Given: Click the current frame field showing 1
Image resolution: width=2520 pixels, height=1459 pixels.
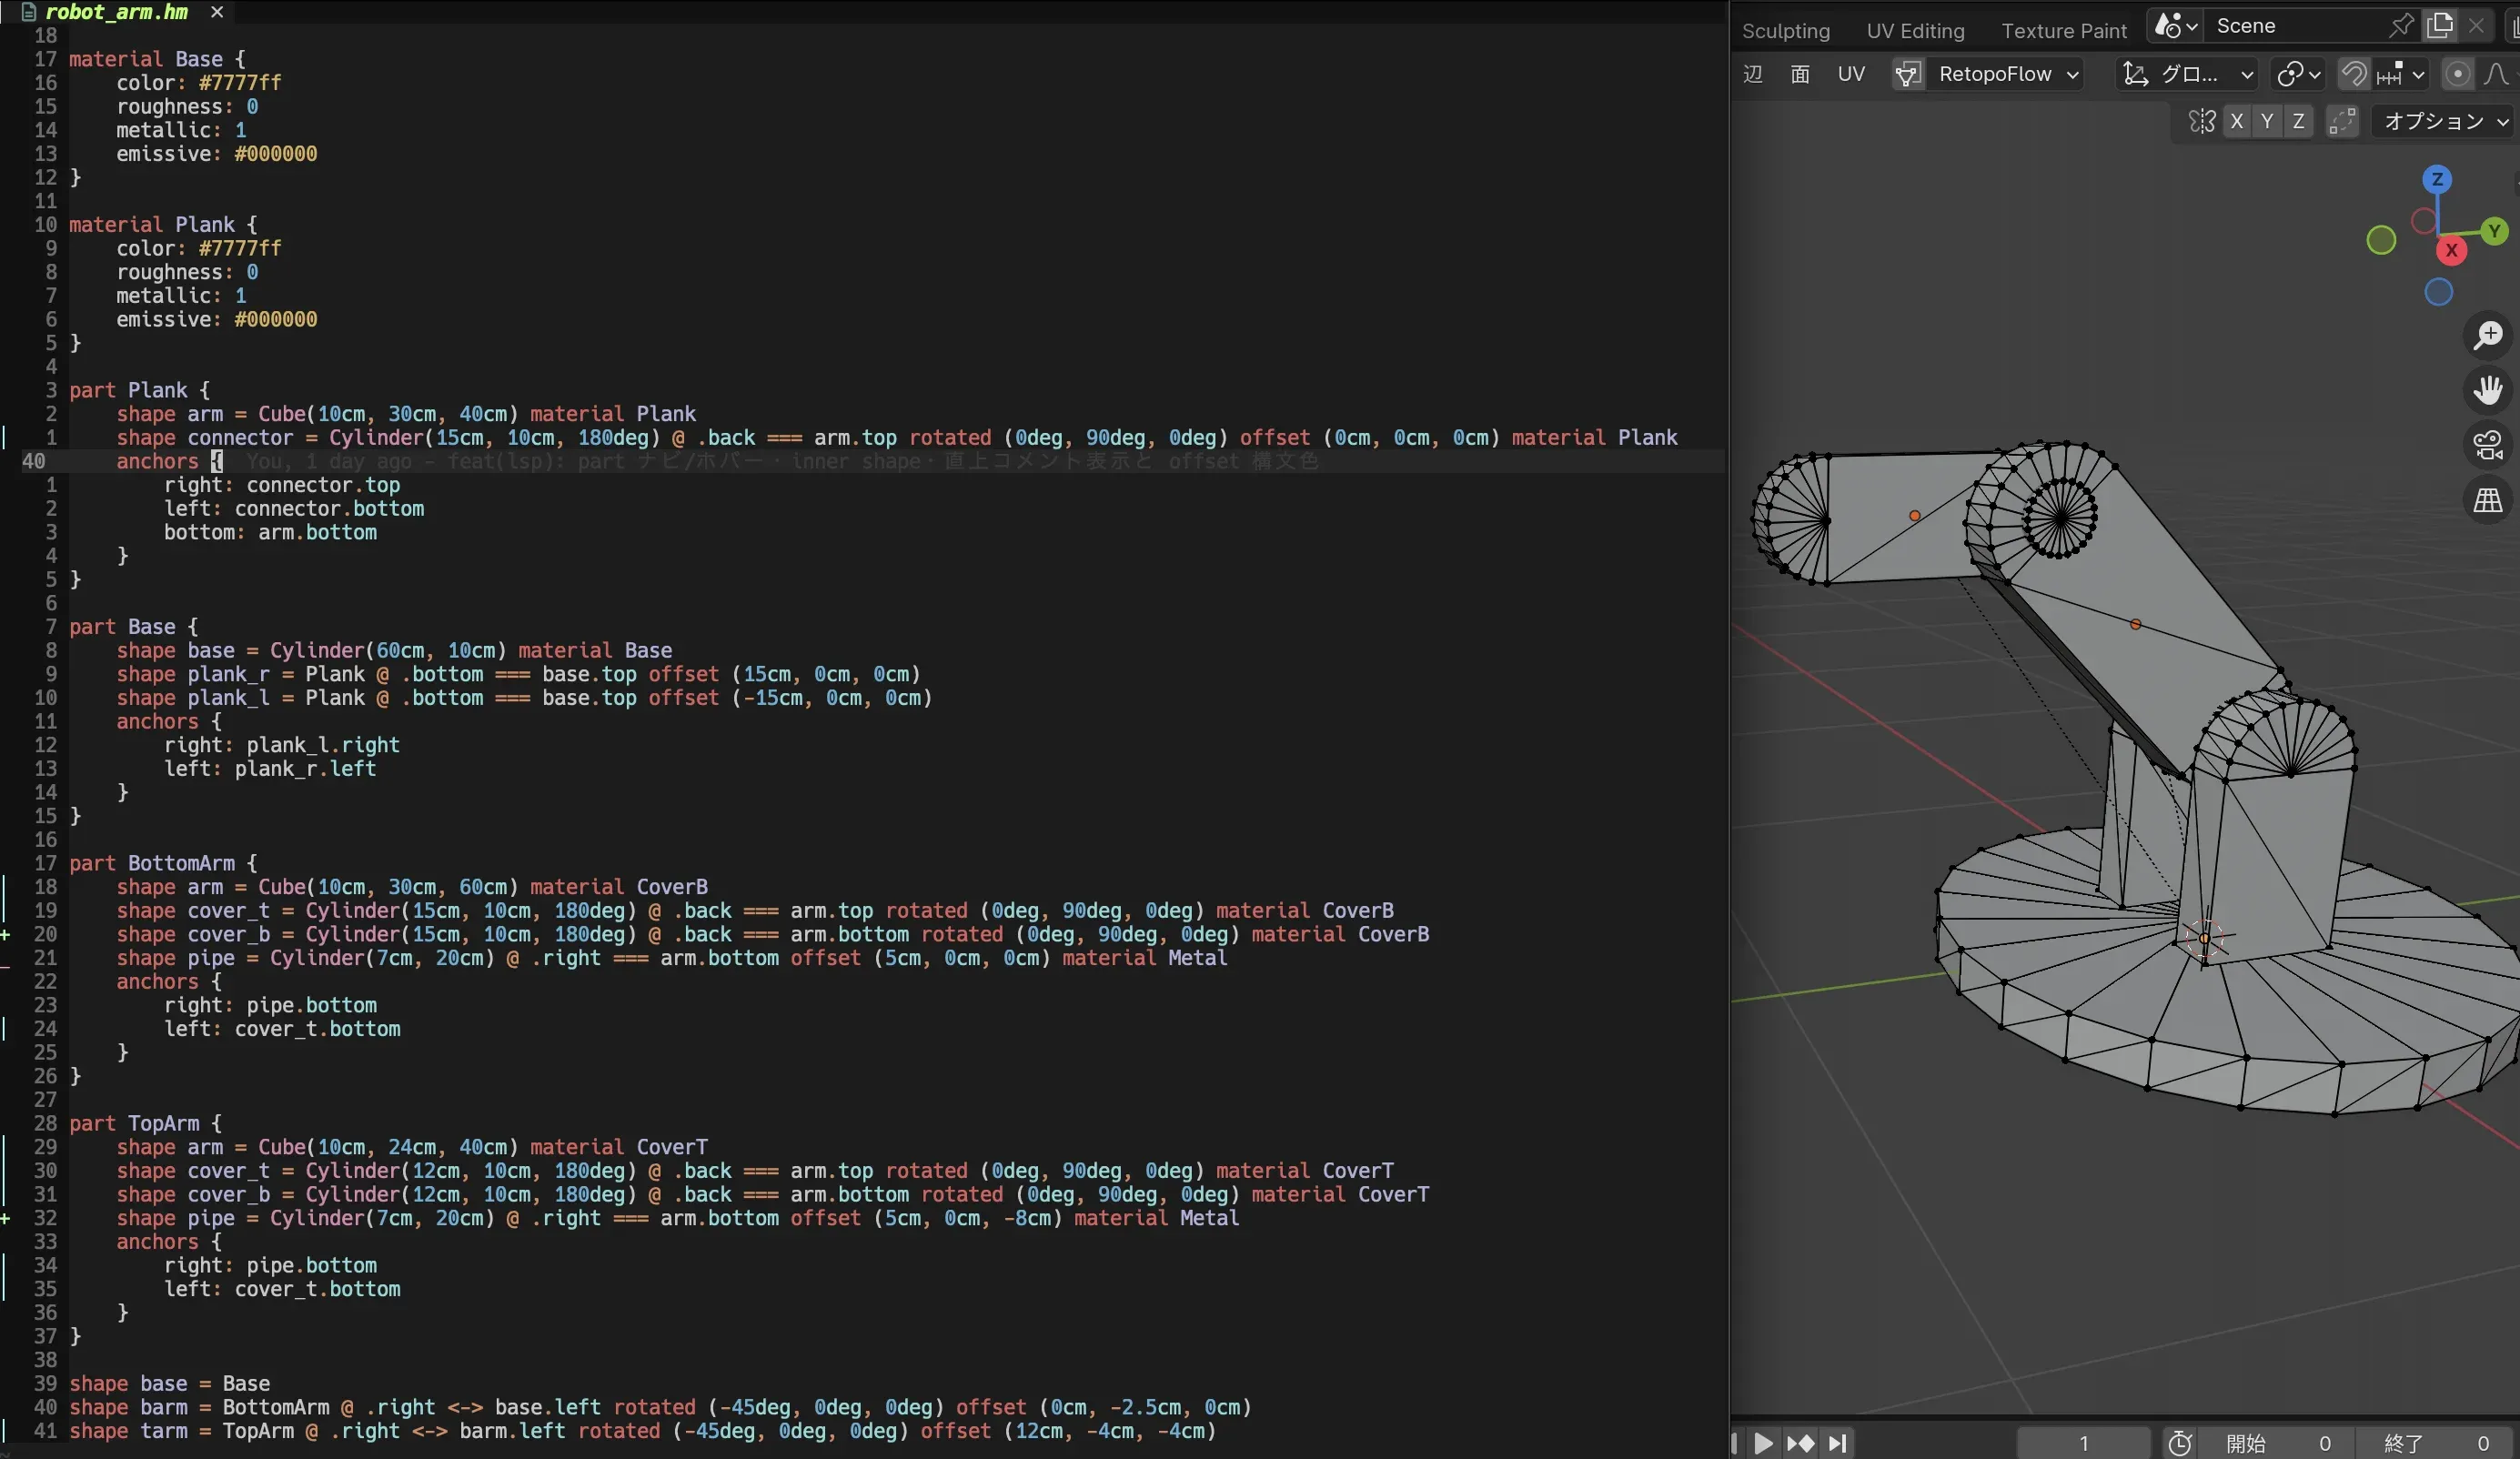Looking at the screenshot, I should pyautogui.click(x=2083, y=1443).
